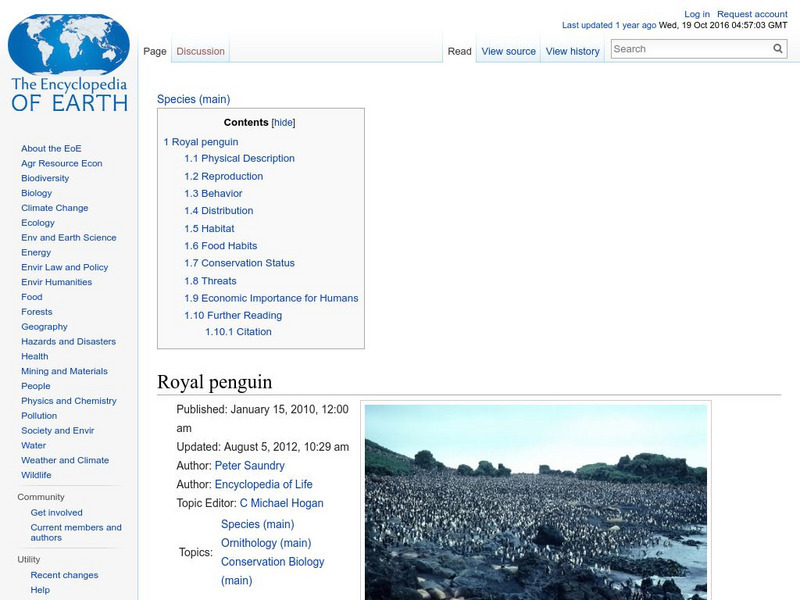
Task: Open Species (main) in Topics list
Action: pos(257,524)
